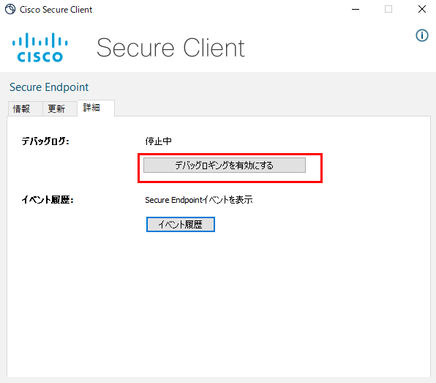Image resolution: width=436 pixels, height=383 pixels.
Task: Click the Secure Endpointイベントを表示 text
Action: click(x=199, y=200)
